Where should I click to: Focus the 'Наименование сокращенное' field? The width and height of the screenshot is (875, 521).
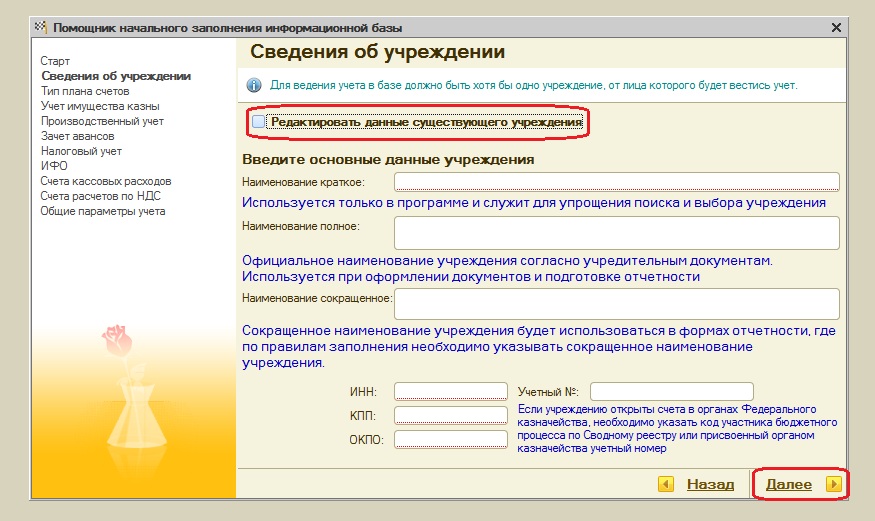click(617, 304)
